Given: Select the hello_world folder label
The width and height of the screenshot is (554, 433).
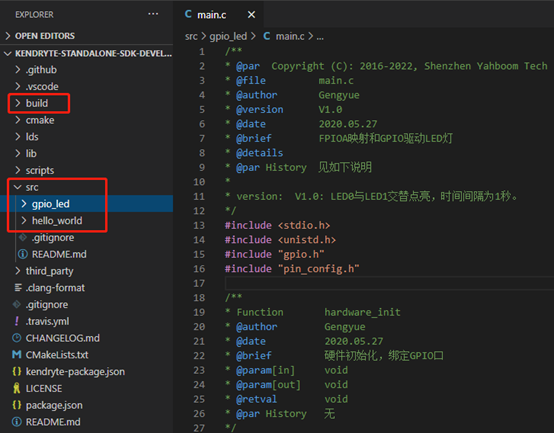Looking at the screenshot, I should (x=57, y=221).
